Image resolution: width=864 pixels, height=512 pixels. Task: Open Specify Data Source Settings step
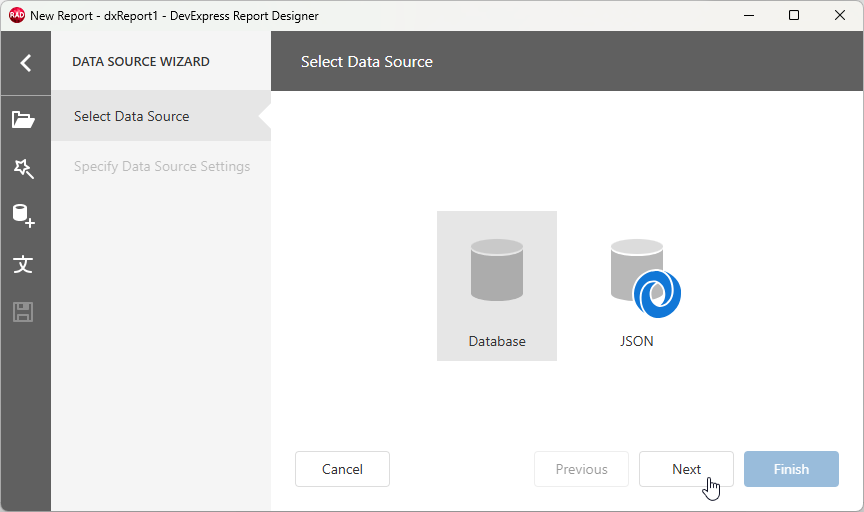pyautogui.click(x=161, y=166)
